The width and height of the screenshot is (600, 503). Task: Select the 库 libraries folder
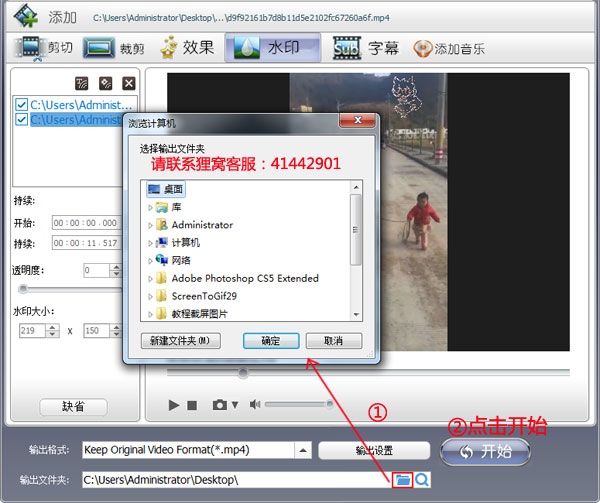168,207
